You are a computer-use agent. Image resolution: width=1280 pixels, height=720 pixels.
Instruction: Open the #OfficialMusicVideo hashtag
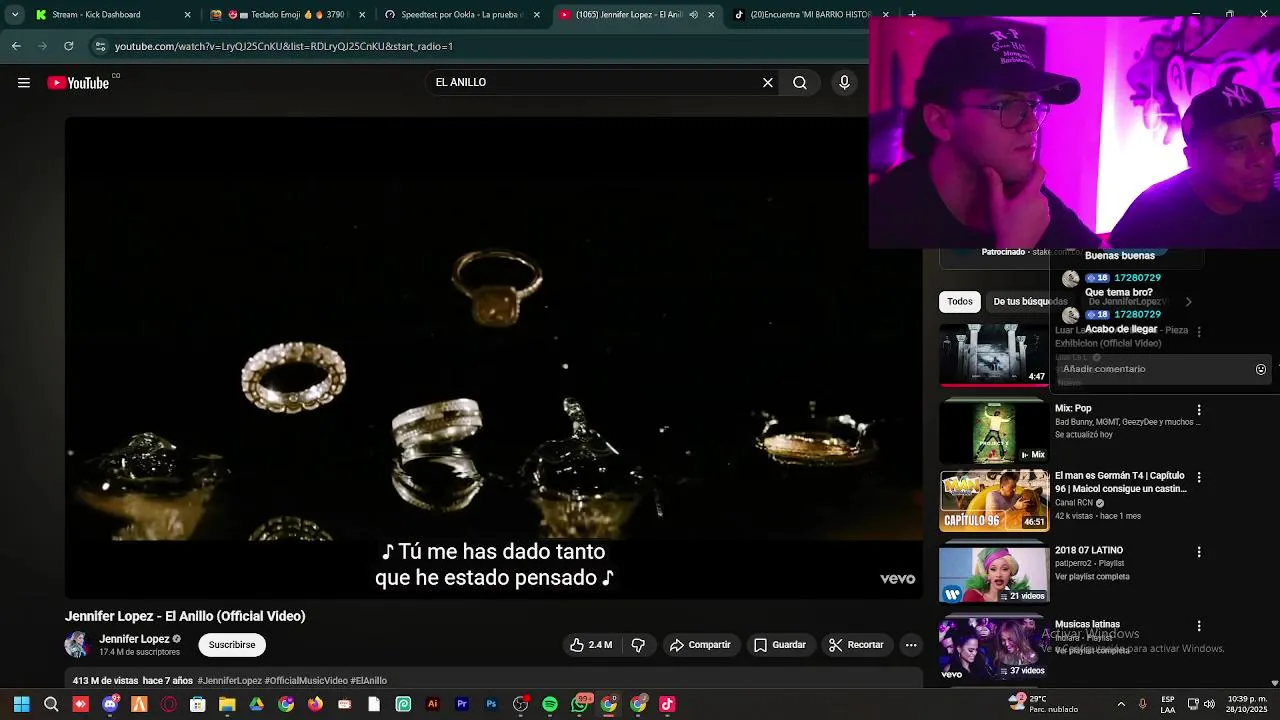(x=306, y=681)
